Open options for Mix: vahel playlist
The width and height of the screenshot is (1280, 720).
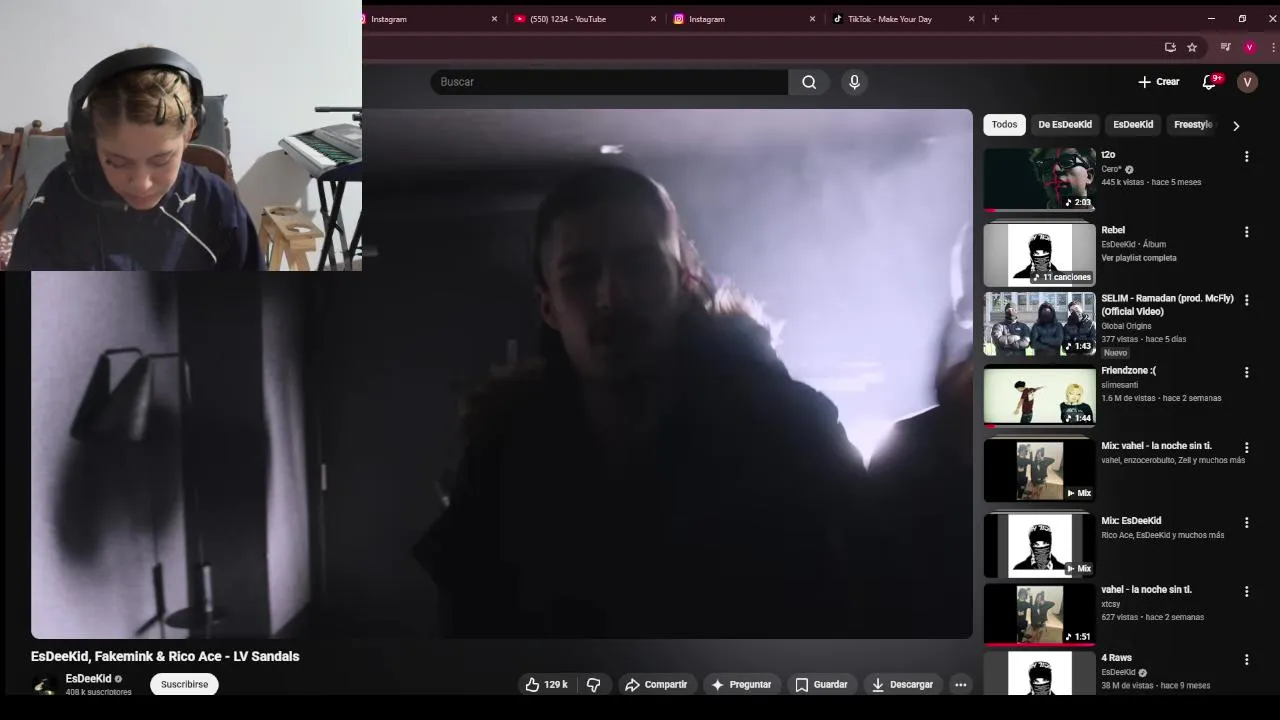point(1246,447)
